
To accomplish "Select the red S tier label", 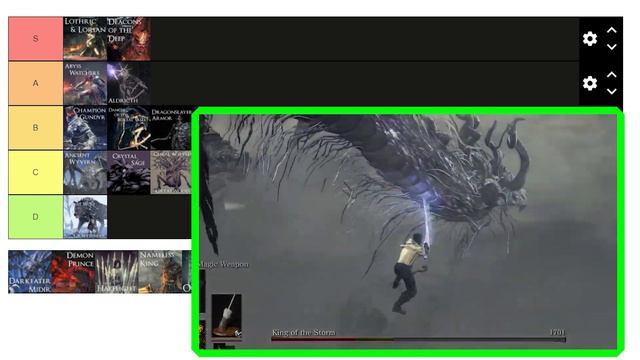I will coord(36,39).
